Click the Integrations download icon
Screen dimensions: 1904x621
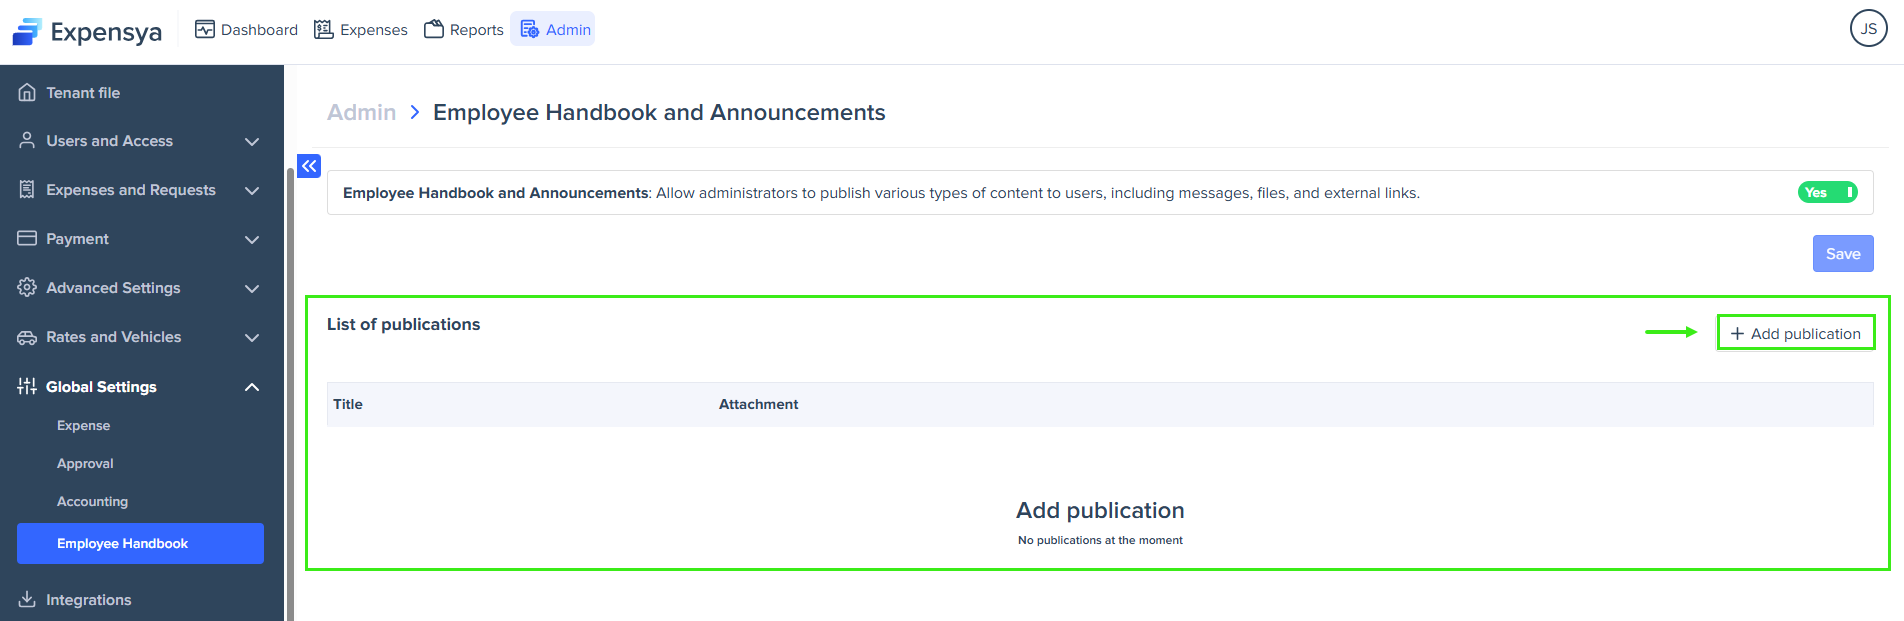(27, 599)
